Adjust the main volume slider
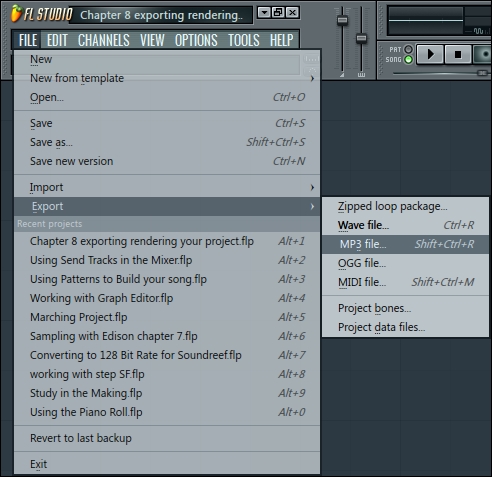The width and height of the screenshot is (492, 477). [342, 21]
